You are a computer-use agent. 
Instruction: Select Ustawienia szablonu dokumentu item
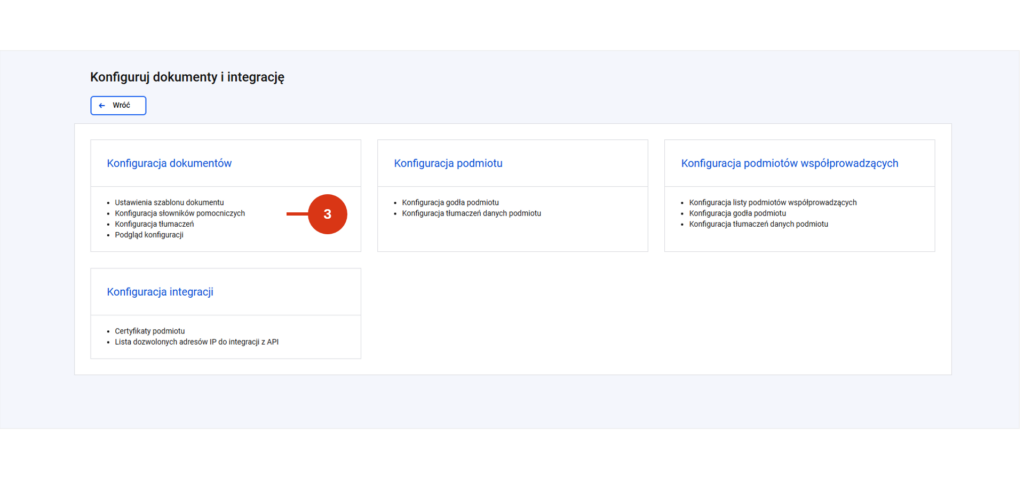coord(169,203)
